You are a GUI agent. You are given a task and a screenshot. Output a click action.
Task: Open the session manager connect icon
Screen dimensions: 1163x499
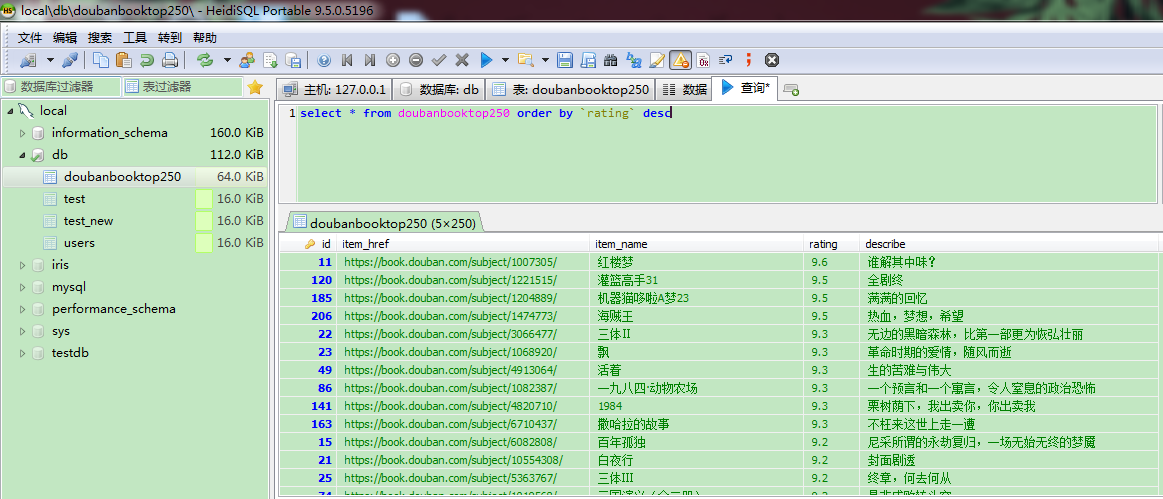click(27, 60)
